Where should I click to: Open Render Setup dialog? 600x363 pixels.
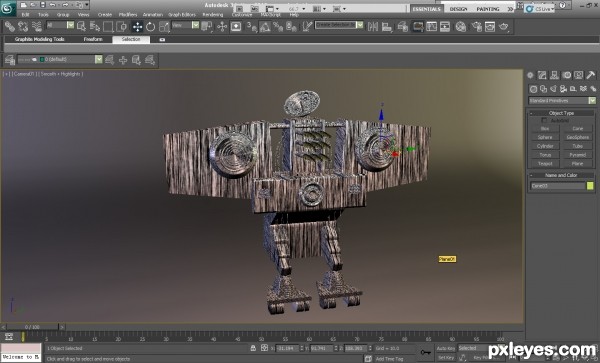476,26
